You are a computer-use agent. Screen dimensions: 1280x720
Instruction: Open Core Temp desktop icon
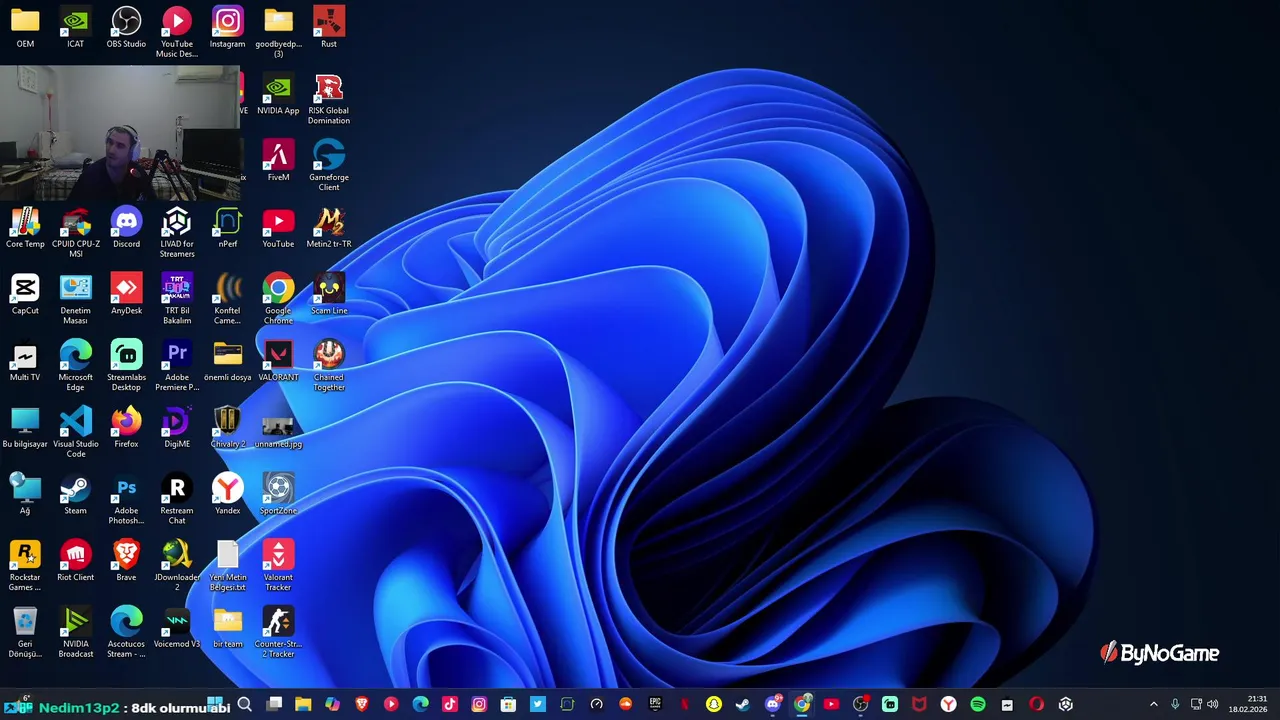pos(25,227)
